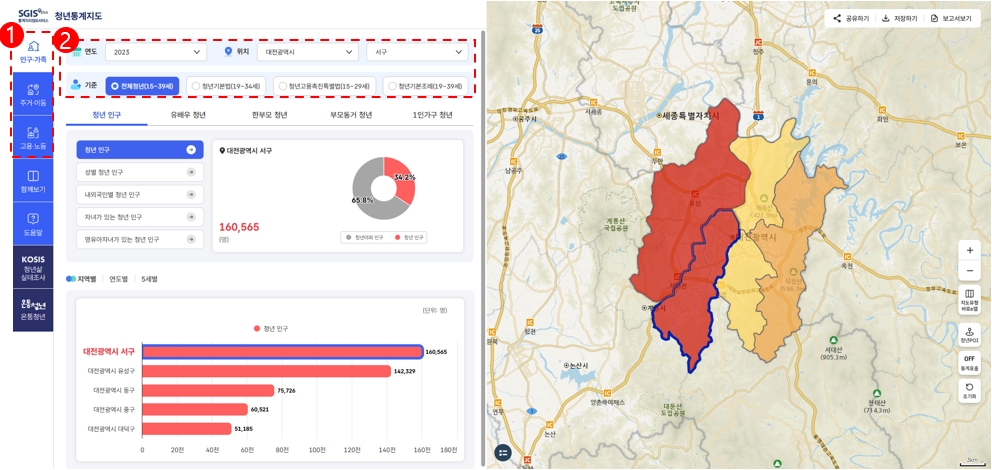This screenshot has width=992, height=470.
Task: Click the 초기화 reset map icon
Action: 969,390
